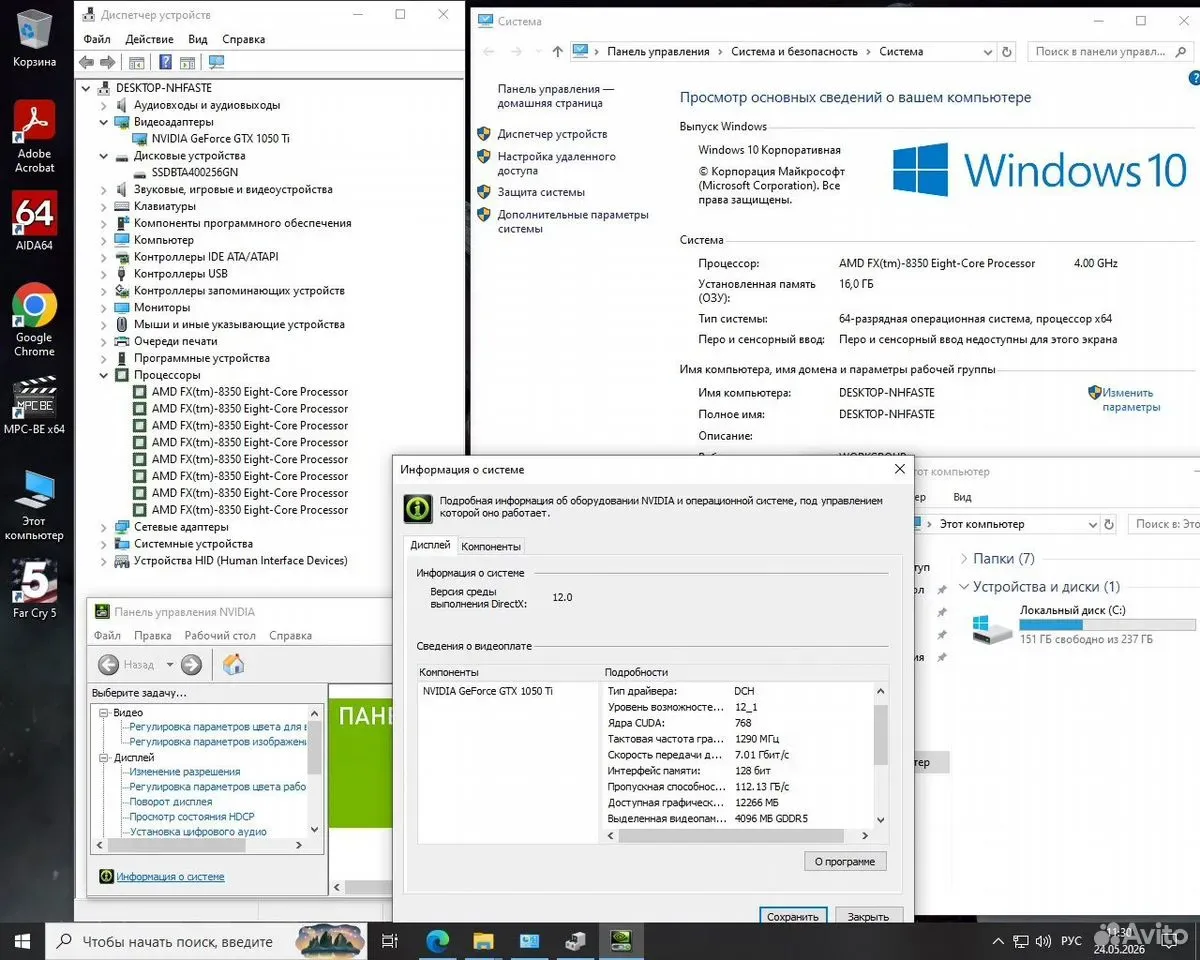The width and height of the screenshot is (1200, 960).
Task: Click the О программе button
Action: 845,861
